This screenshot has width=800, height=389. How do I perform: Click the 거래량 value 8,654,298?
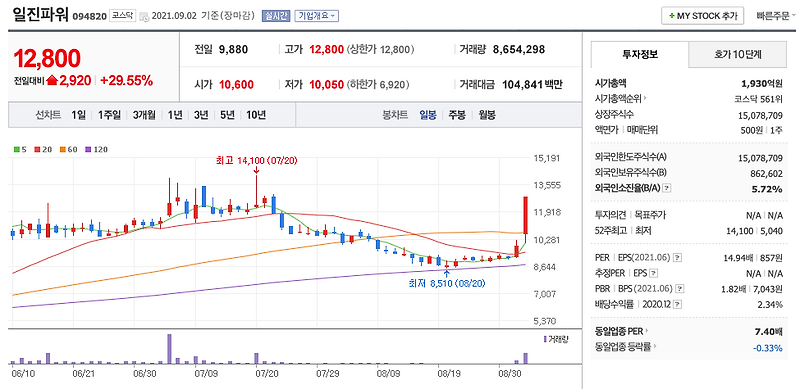(x=519, y=50)
